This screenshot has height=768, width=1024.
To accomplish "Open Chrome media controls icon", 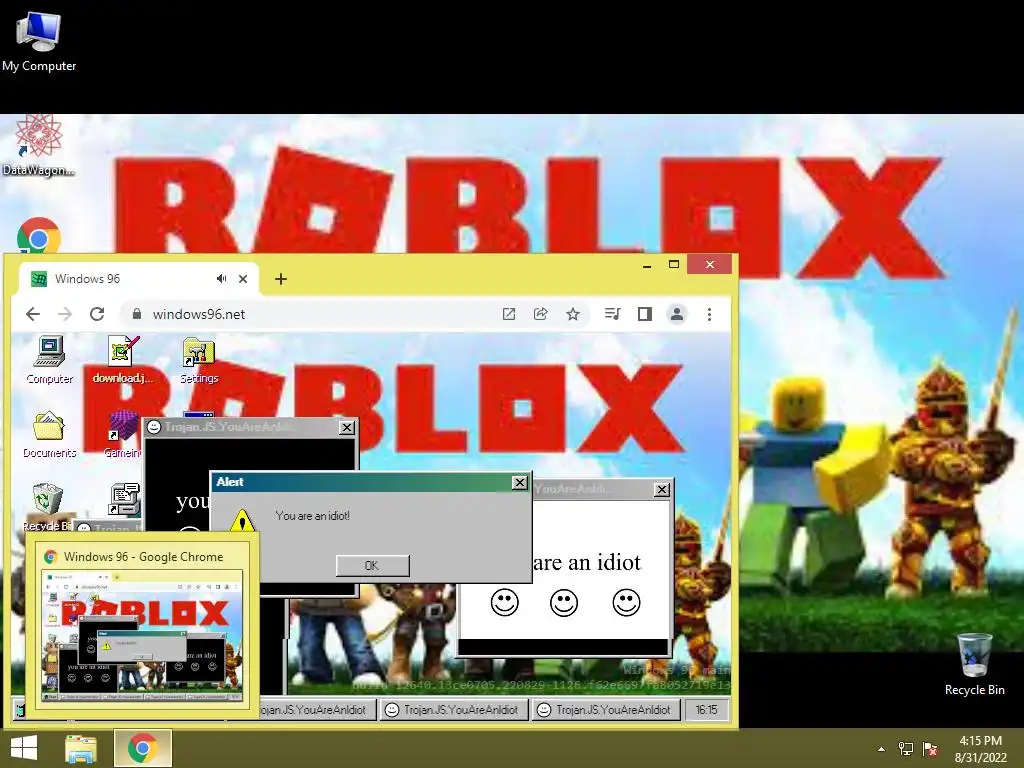I will 612,314.
